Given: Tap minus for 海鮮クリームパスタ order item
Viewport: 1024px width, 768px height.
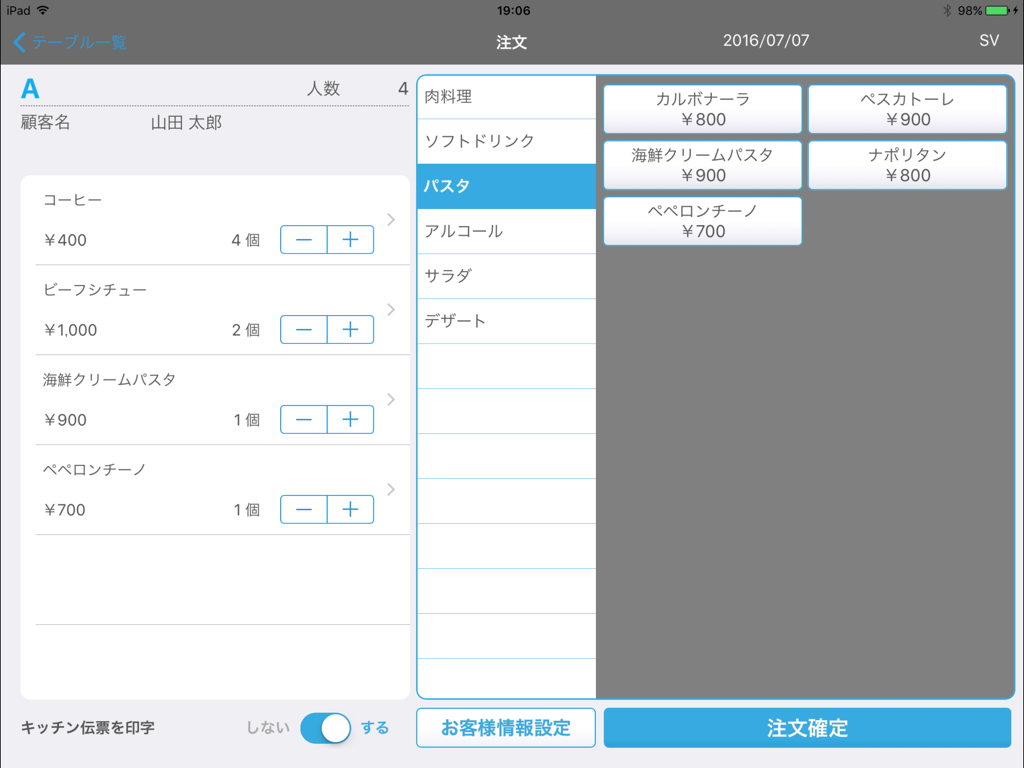Looking at the screenshot, I should [304, 420].
